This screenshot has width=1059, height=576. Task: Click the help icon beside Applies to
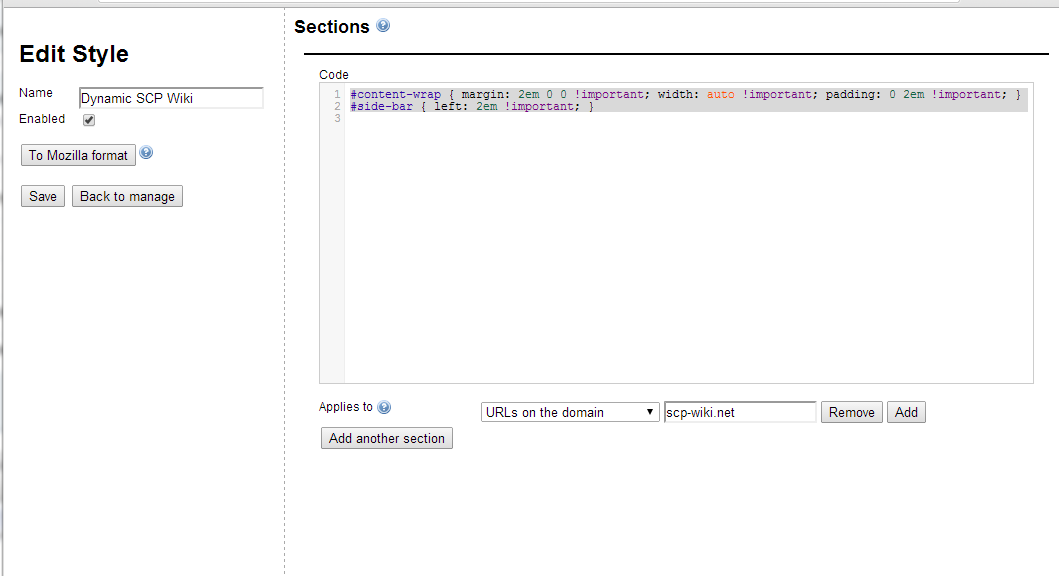384,407
